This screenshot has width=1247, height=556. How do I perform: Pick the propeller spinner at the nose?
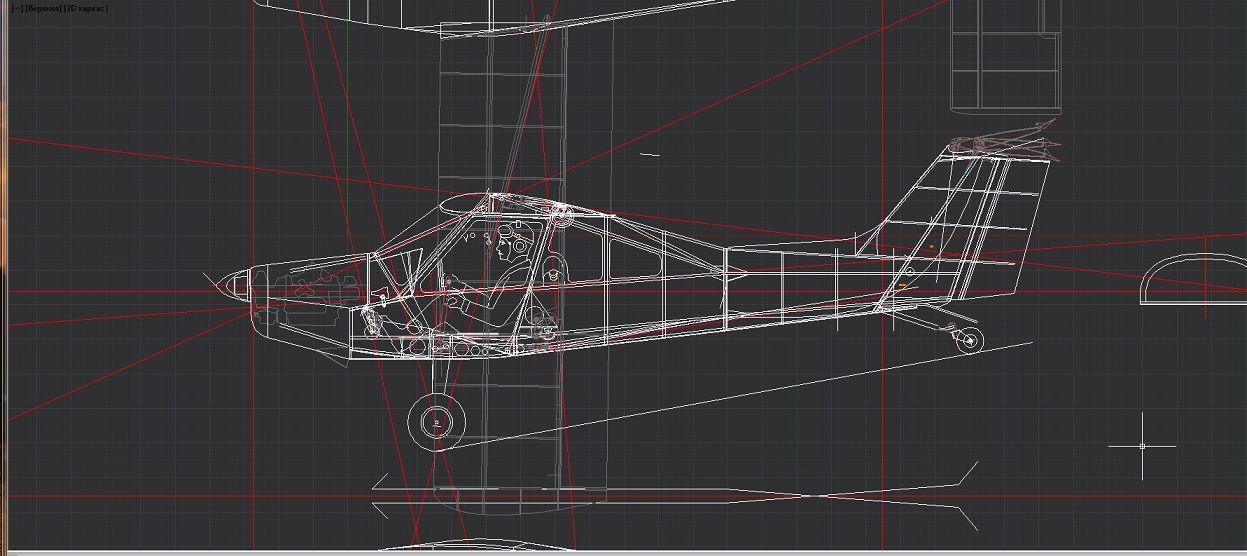pyautogui.click(x=228, y=286)
